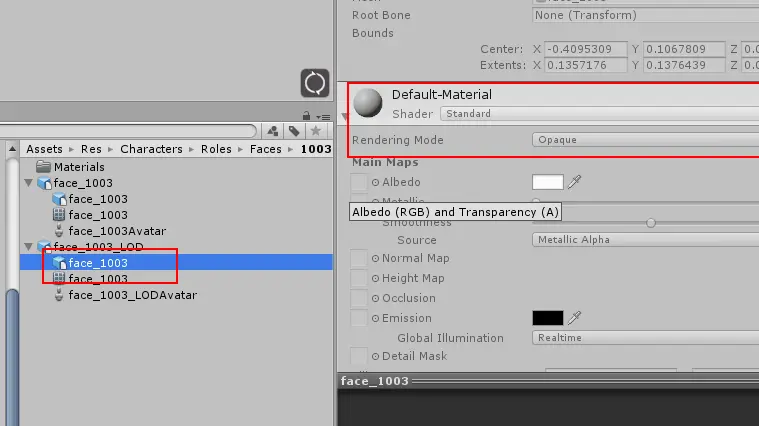
Task: Click the Albedo eyedropper icon
Action: [x=574, y=182]
